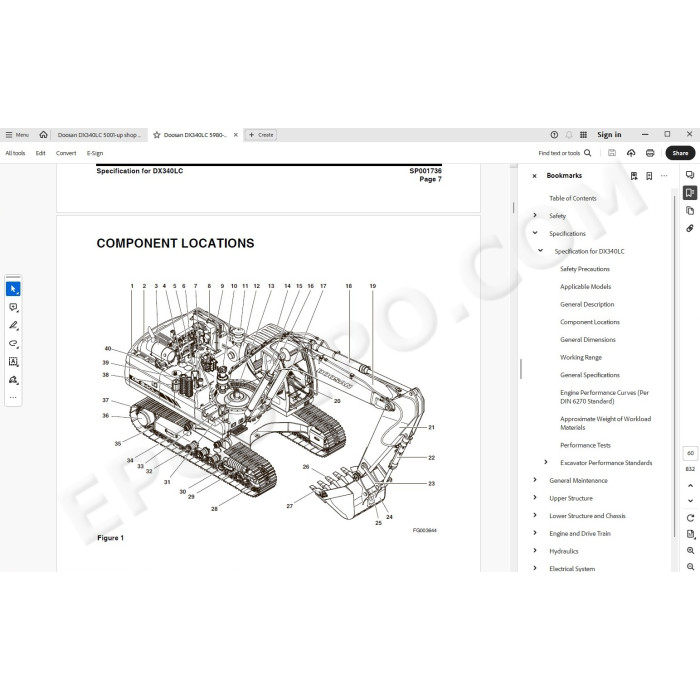The height and width of the screenshot is (700, 700).
Task: Collapse Specification for DX340LC bookmark
Action: tap(540, 250)
